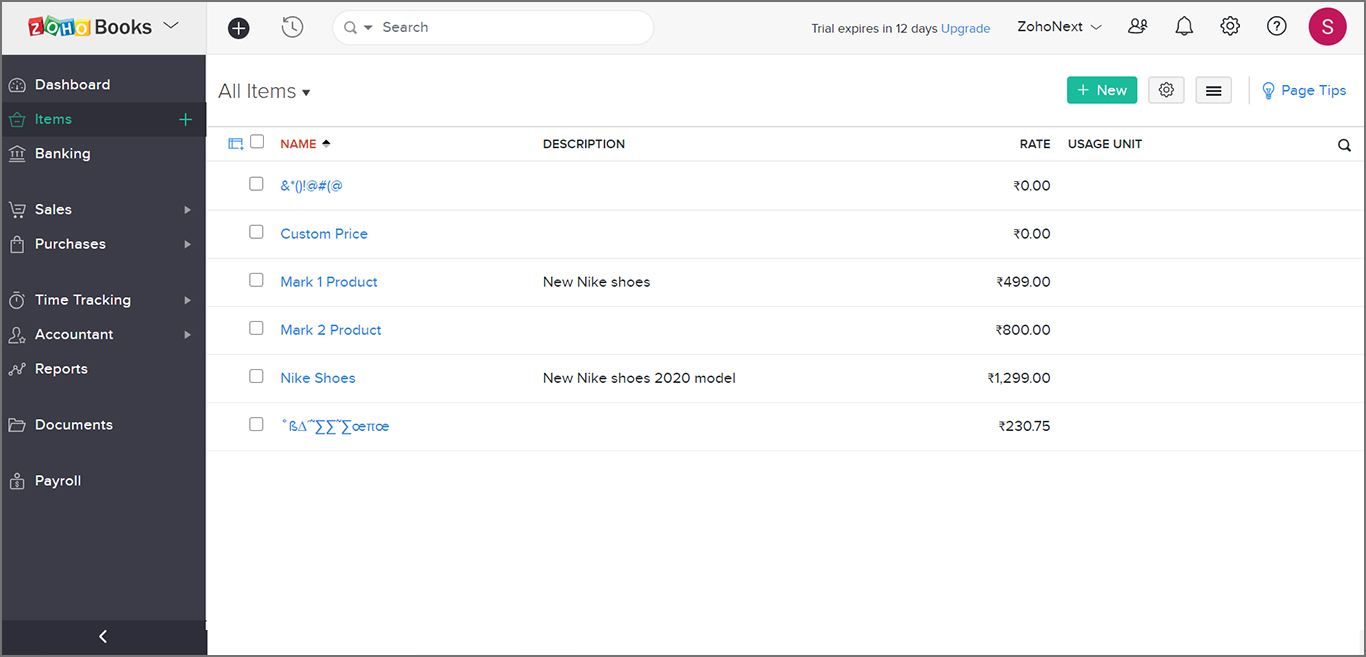Viewport: 1366px width, 657px height.
Task: Open the referral contacts icon
Action: pos(1138,27)
